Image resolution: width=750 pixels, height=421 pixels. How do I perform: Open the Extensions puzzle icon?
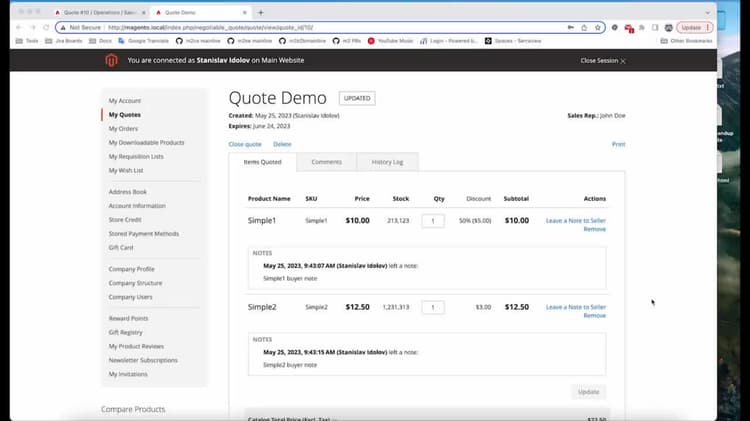tap(642, 28)
